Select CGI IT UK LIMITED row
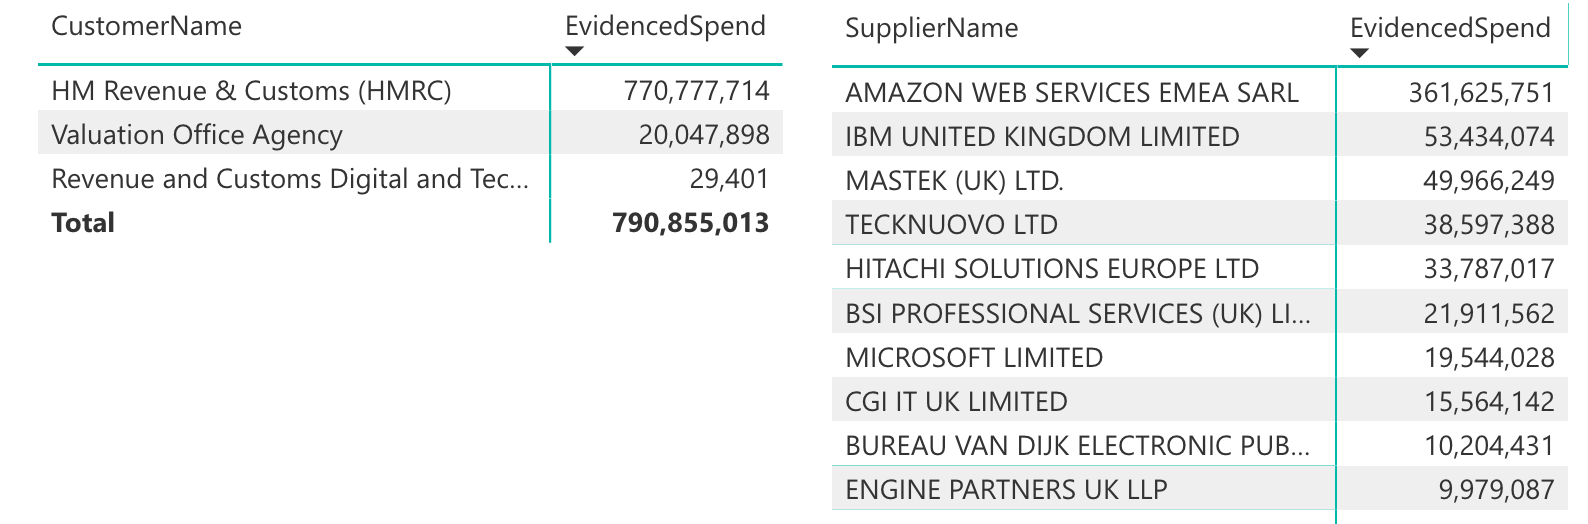Image resolution: width=1588 pixels, height=524 pixels. (x=956, y=402)
